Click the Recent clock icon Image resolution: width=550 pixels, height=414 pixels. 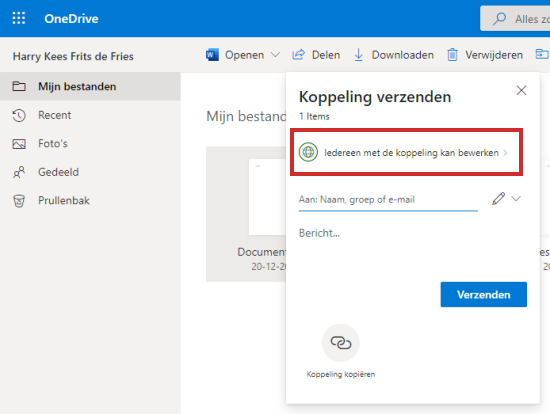[x=19, y=115]
